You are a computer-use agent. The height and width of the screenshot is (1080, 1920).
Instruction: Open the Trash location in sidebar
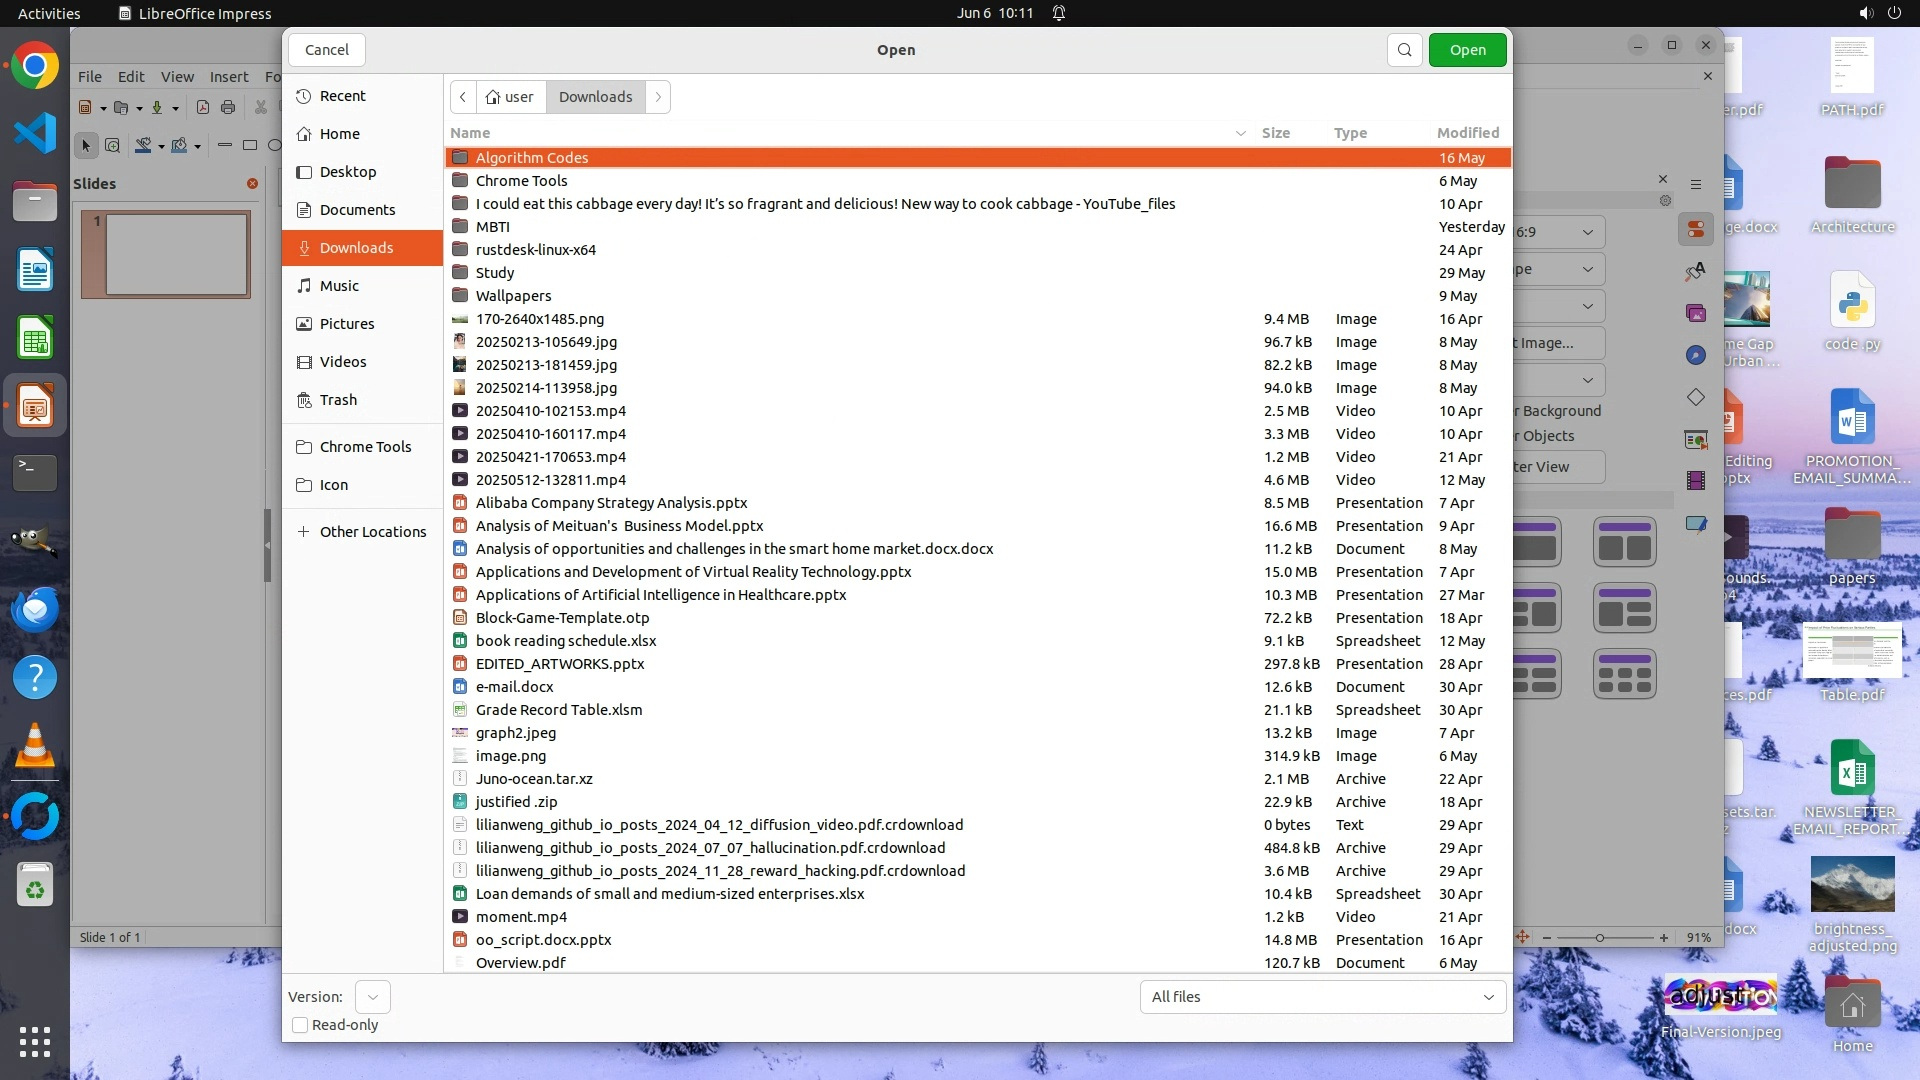[x=338, y=400]
